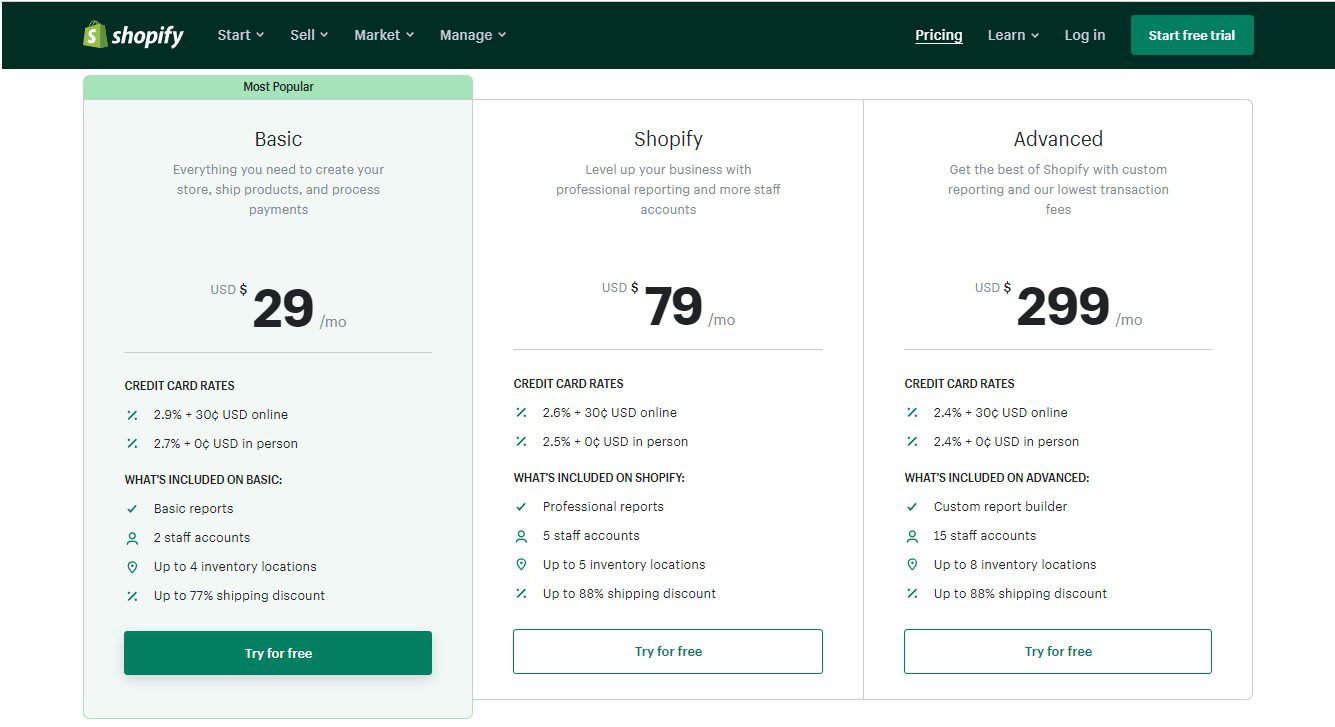Screen dimensions: 1335x727
Task: Click the person icon beside 15 staff accounts
Action: [x=911, y=535]
